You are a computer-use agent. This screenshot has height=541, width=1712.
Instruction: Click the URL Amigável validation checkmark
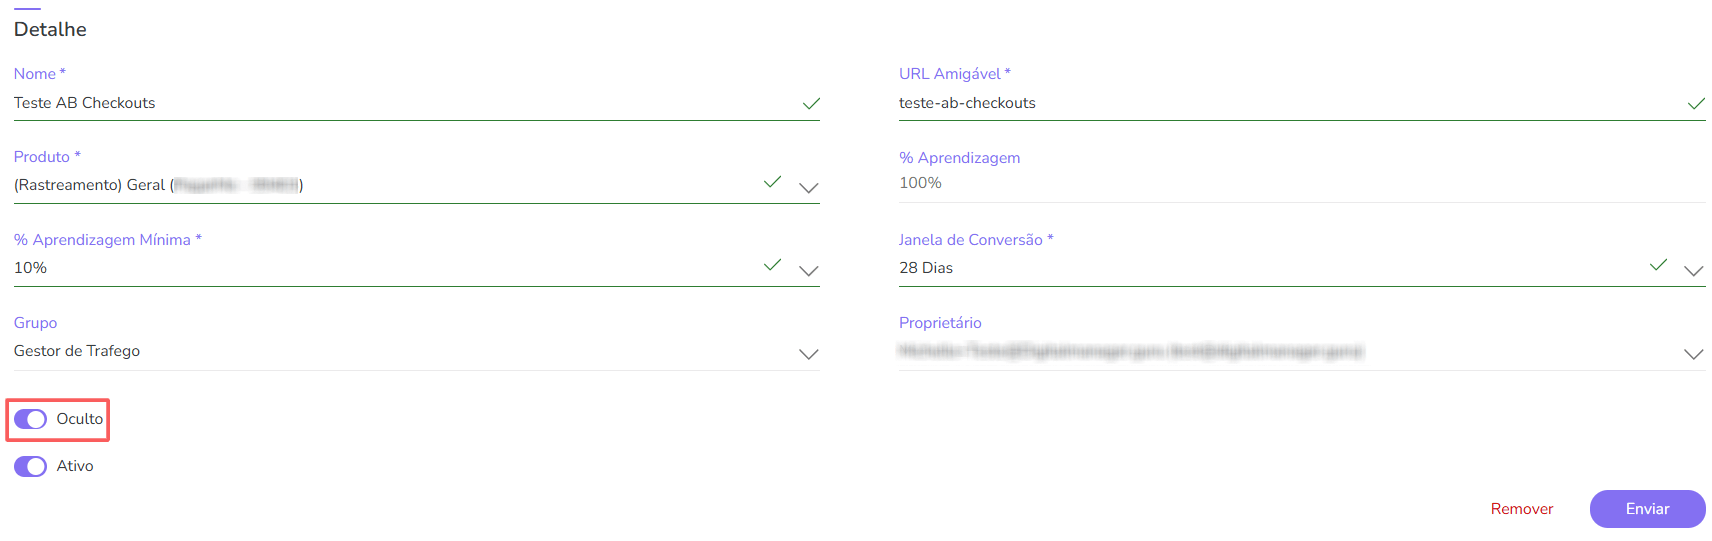(x=1696, y=104)
